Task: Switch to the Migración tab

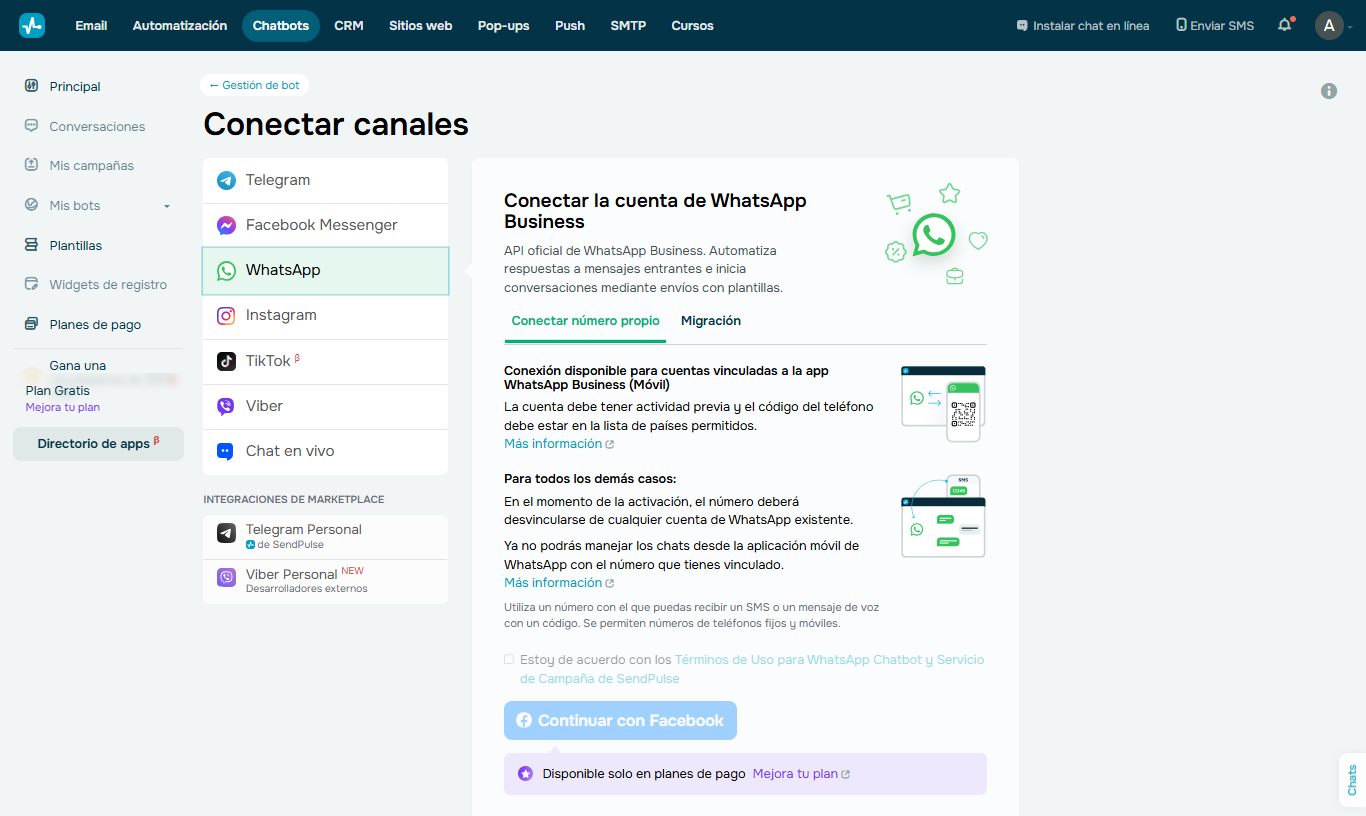Action: point(711,321)
